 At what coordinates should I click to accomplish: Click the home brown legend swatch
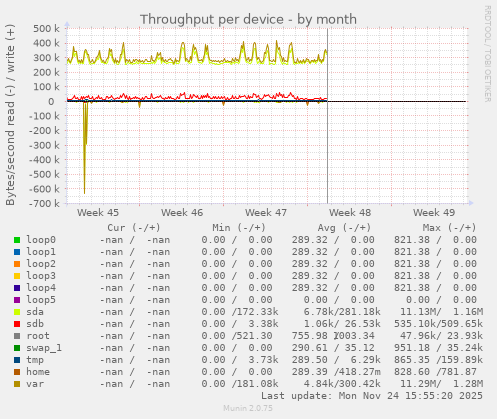17,372
